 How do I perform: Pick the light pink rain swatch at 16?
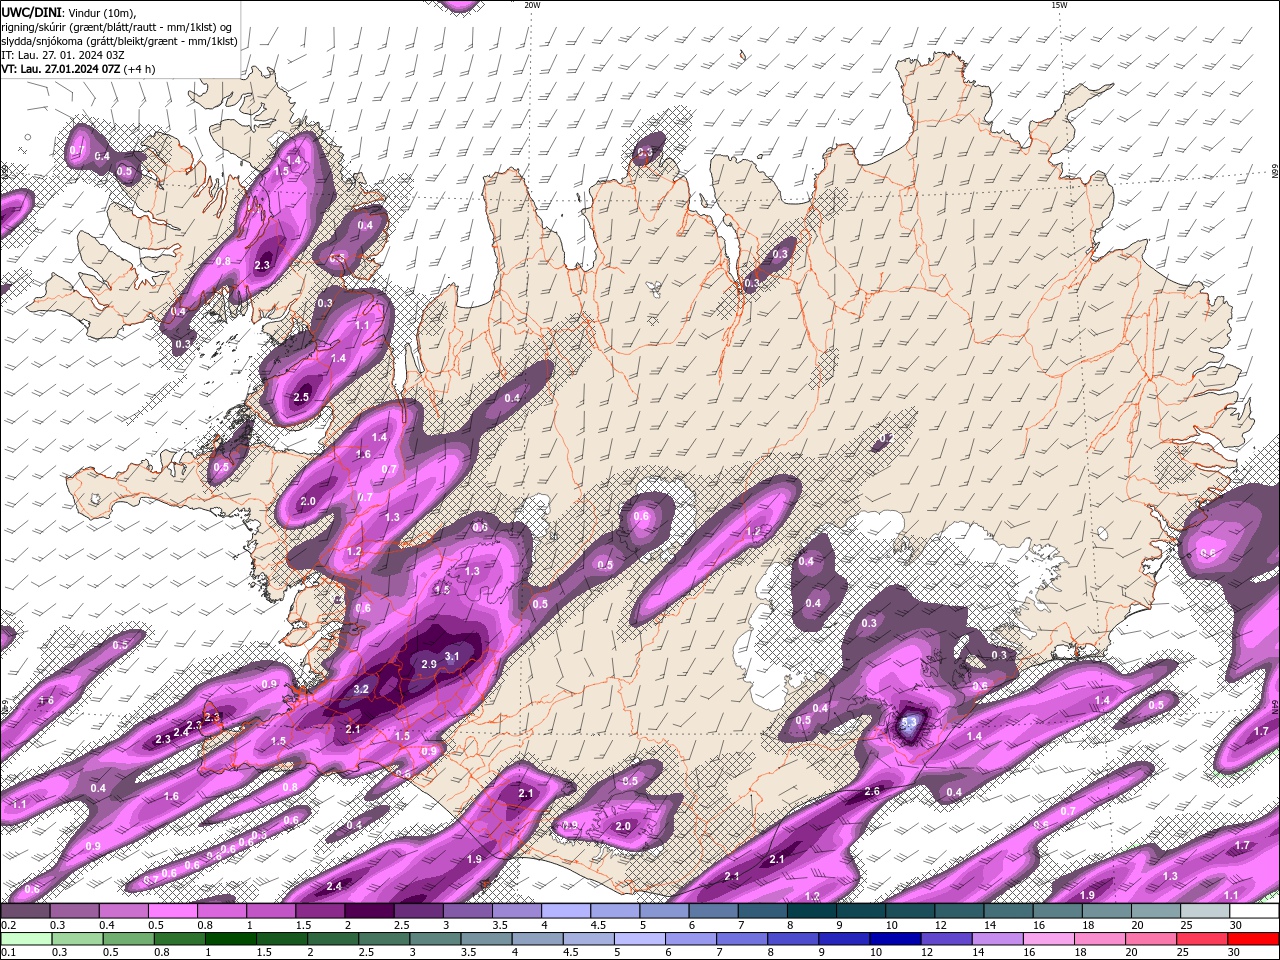pyautogui.click(x=1049, y=939)
